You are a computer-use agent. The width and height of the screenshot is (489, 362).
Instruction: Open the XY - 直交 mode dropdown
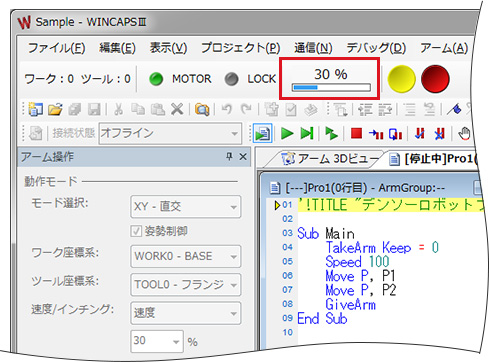186,207
